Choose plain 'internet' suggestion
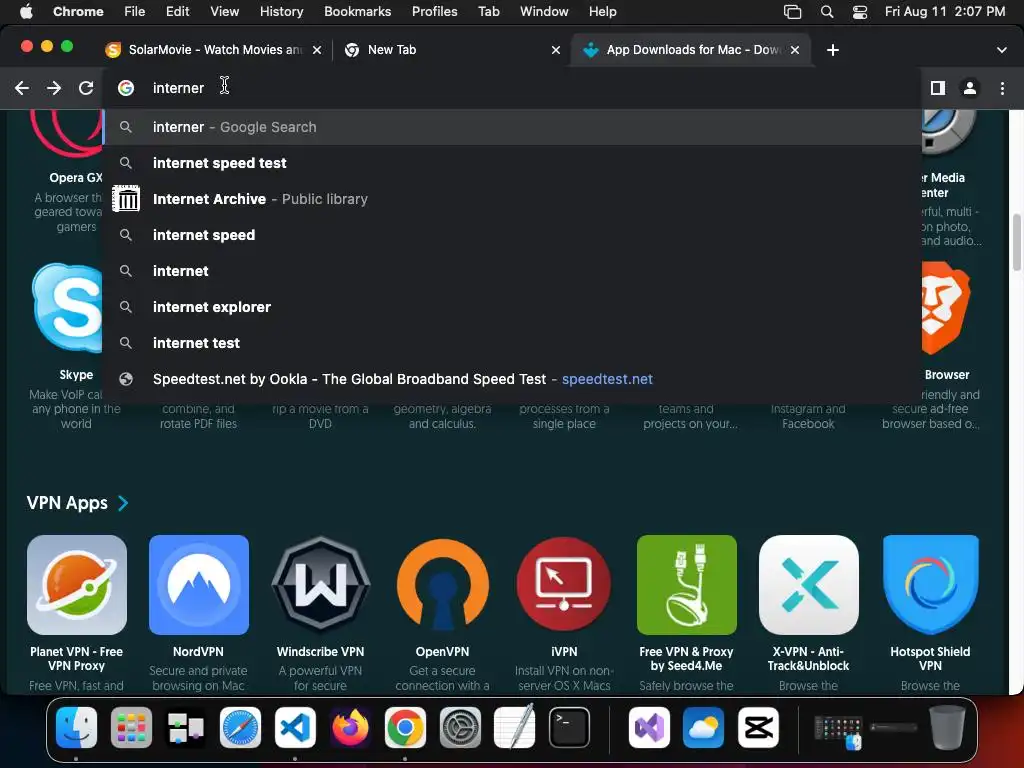The width and height of the screenshot is (1024, 768). point(513,271)
